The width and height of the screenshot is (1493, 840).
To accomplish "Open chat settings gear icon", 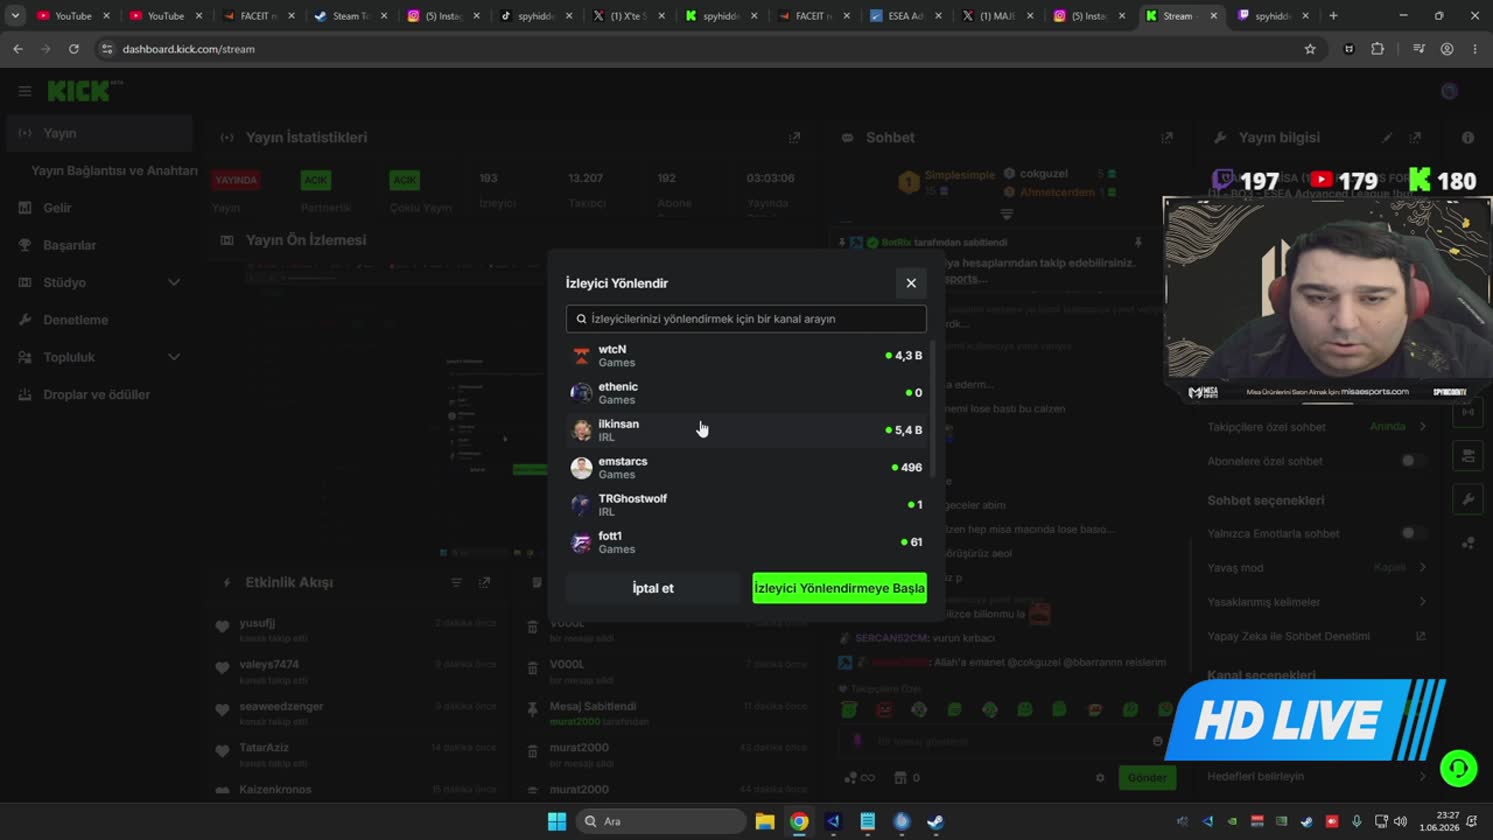I will pos(1100,778).
